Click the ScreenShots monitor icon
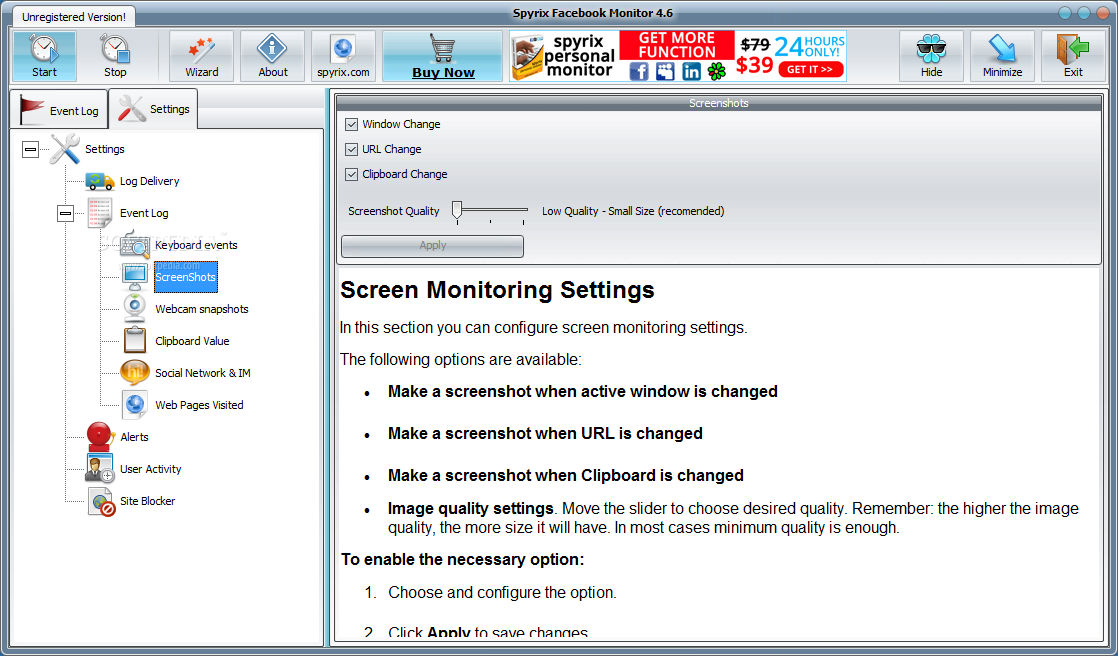 (135, 277)
